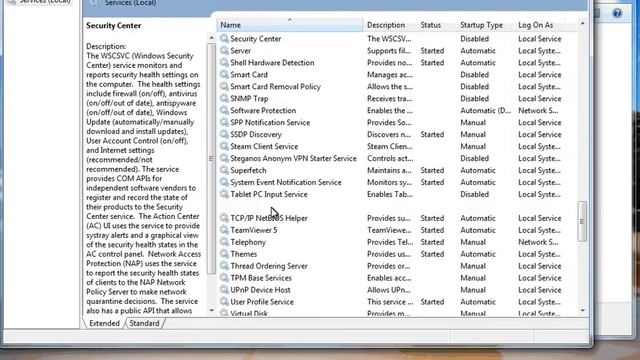Click the description pane scrollbar up arrow

click(x=211, y=38)
